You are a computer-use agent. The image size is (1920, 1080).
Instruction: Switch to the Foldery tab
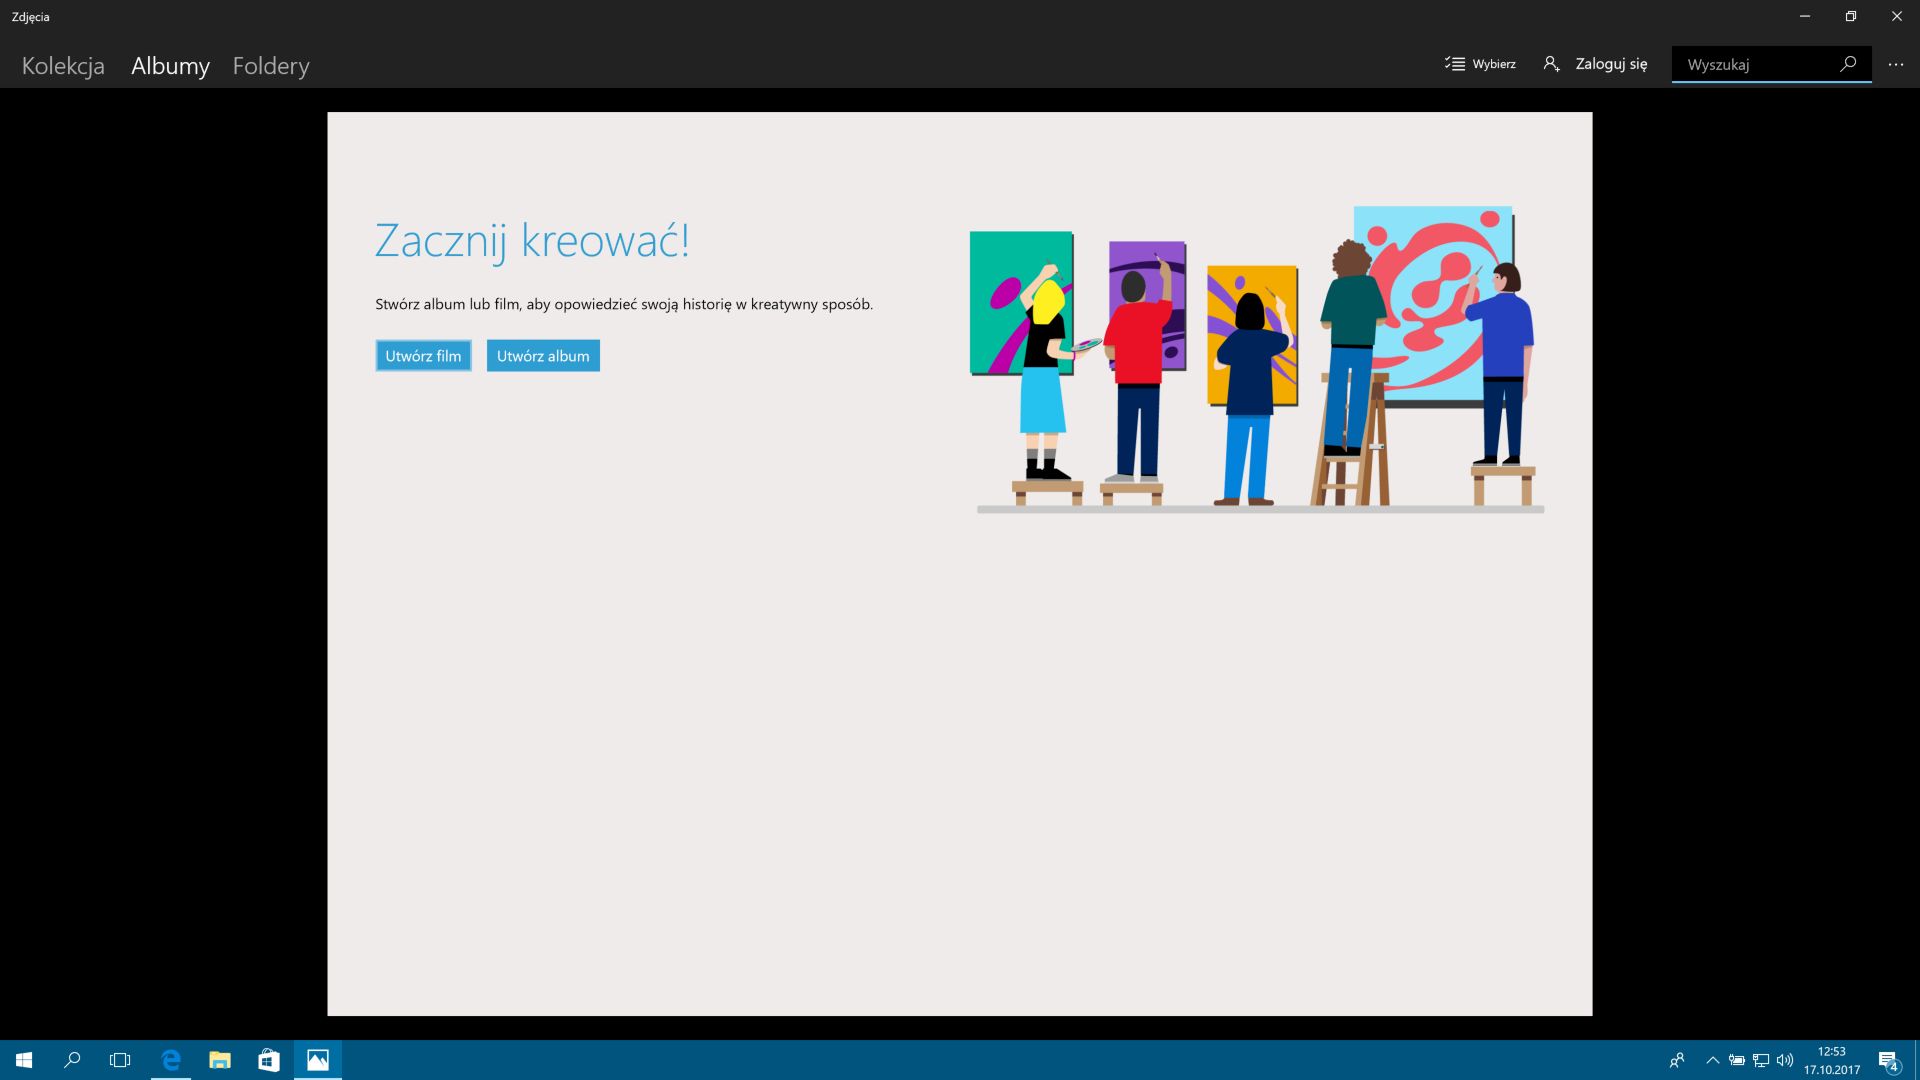pyautogui.click(x=271, y=66)
